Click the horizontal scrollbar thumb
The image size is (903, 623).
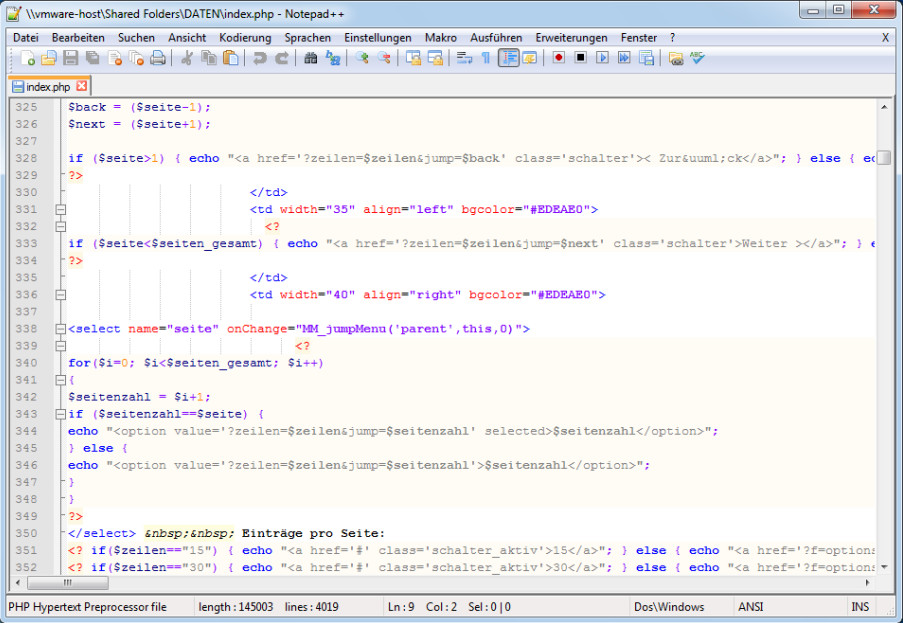67,583
